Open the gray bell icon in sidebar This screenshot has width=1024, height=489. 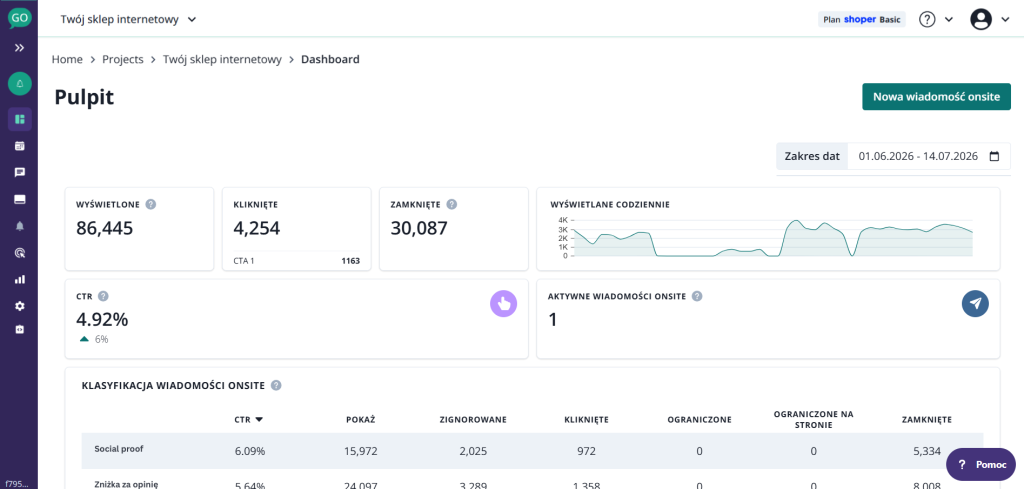pos(20,226)
